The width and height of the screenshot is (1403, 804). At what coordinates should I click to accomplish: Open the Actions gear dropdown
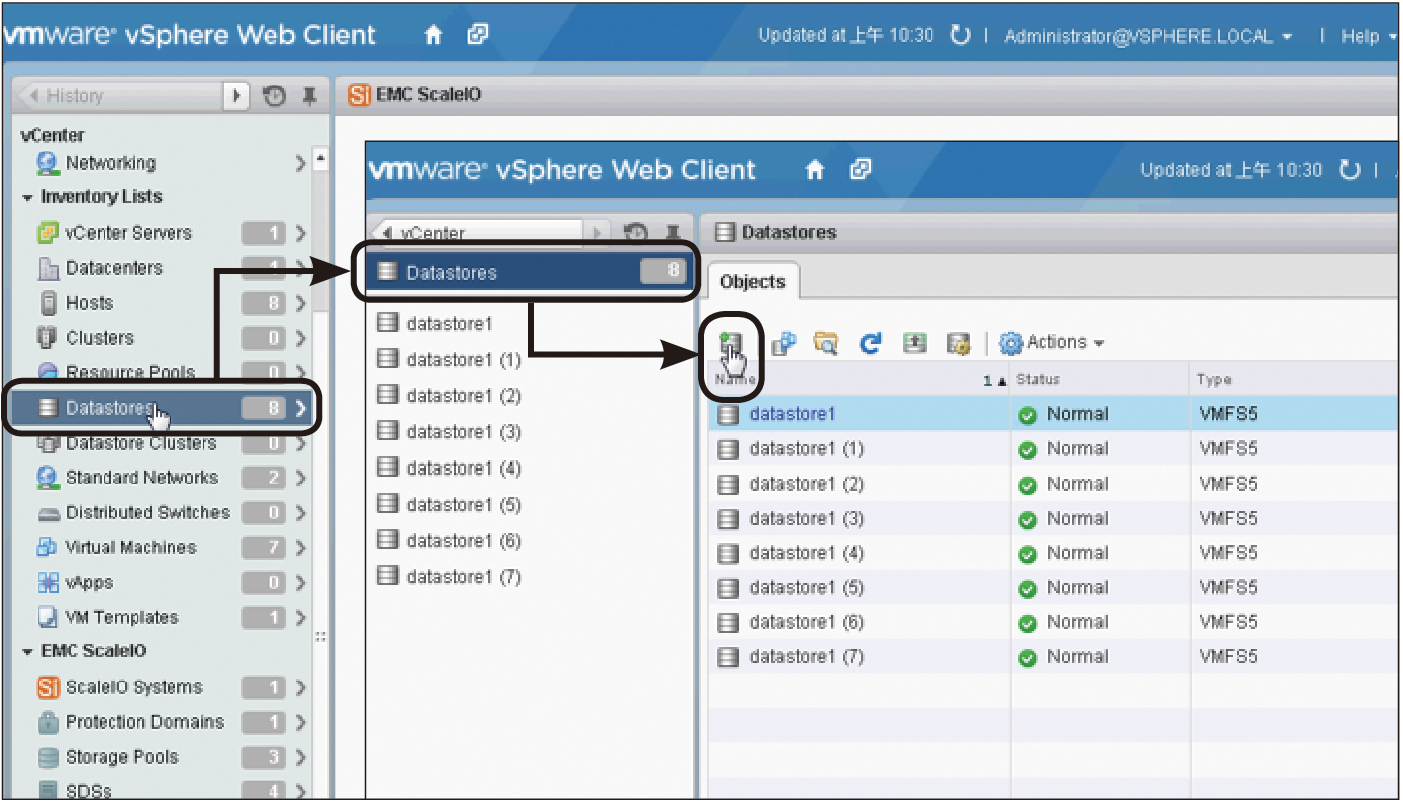[x=1052, y=343]
